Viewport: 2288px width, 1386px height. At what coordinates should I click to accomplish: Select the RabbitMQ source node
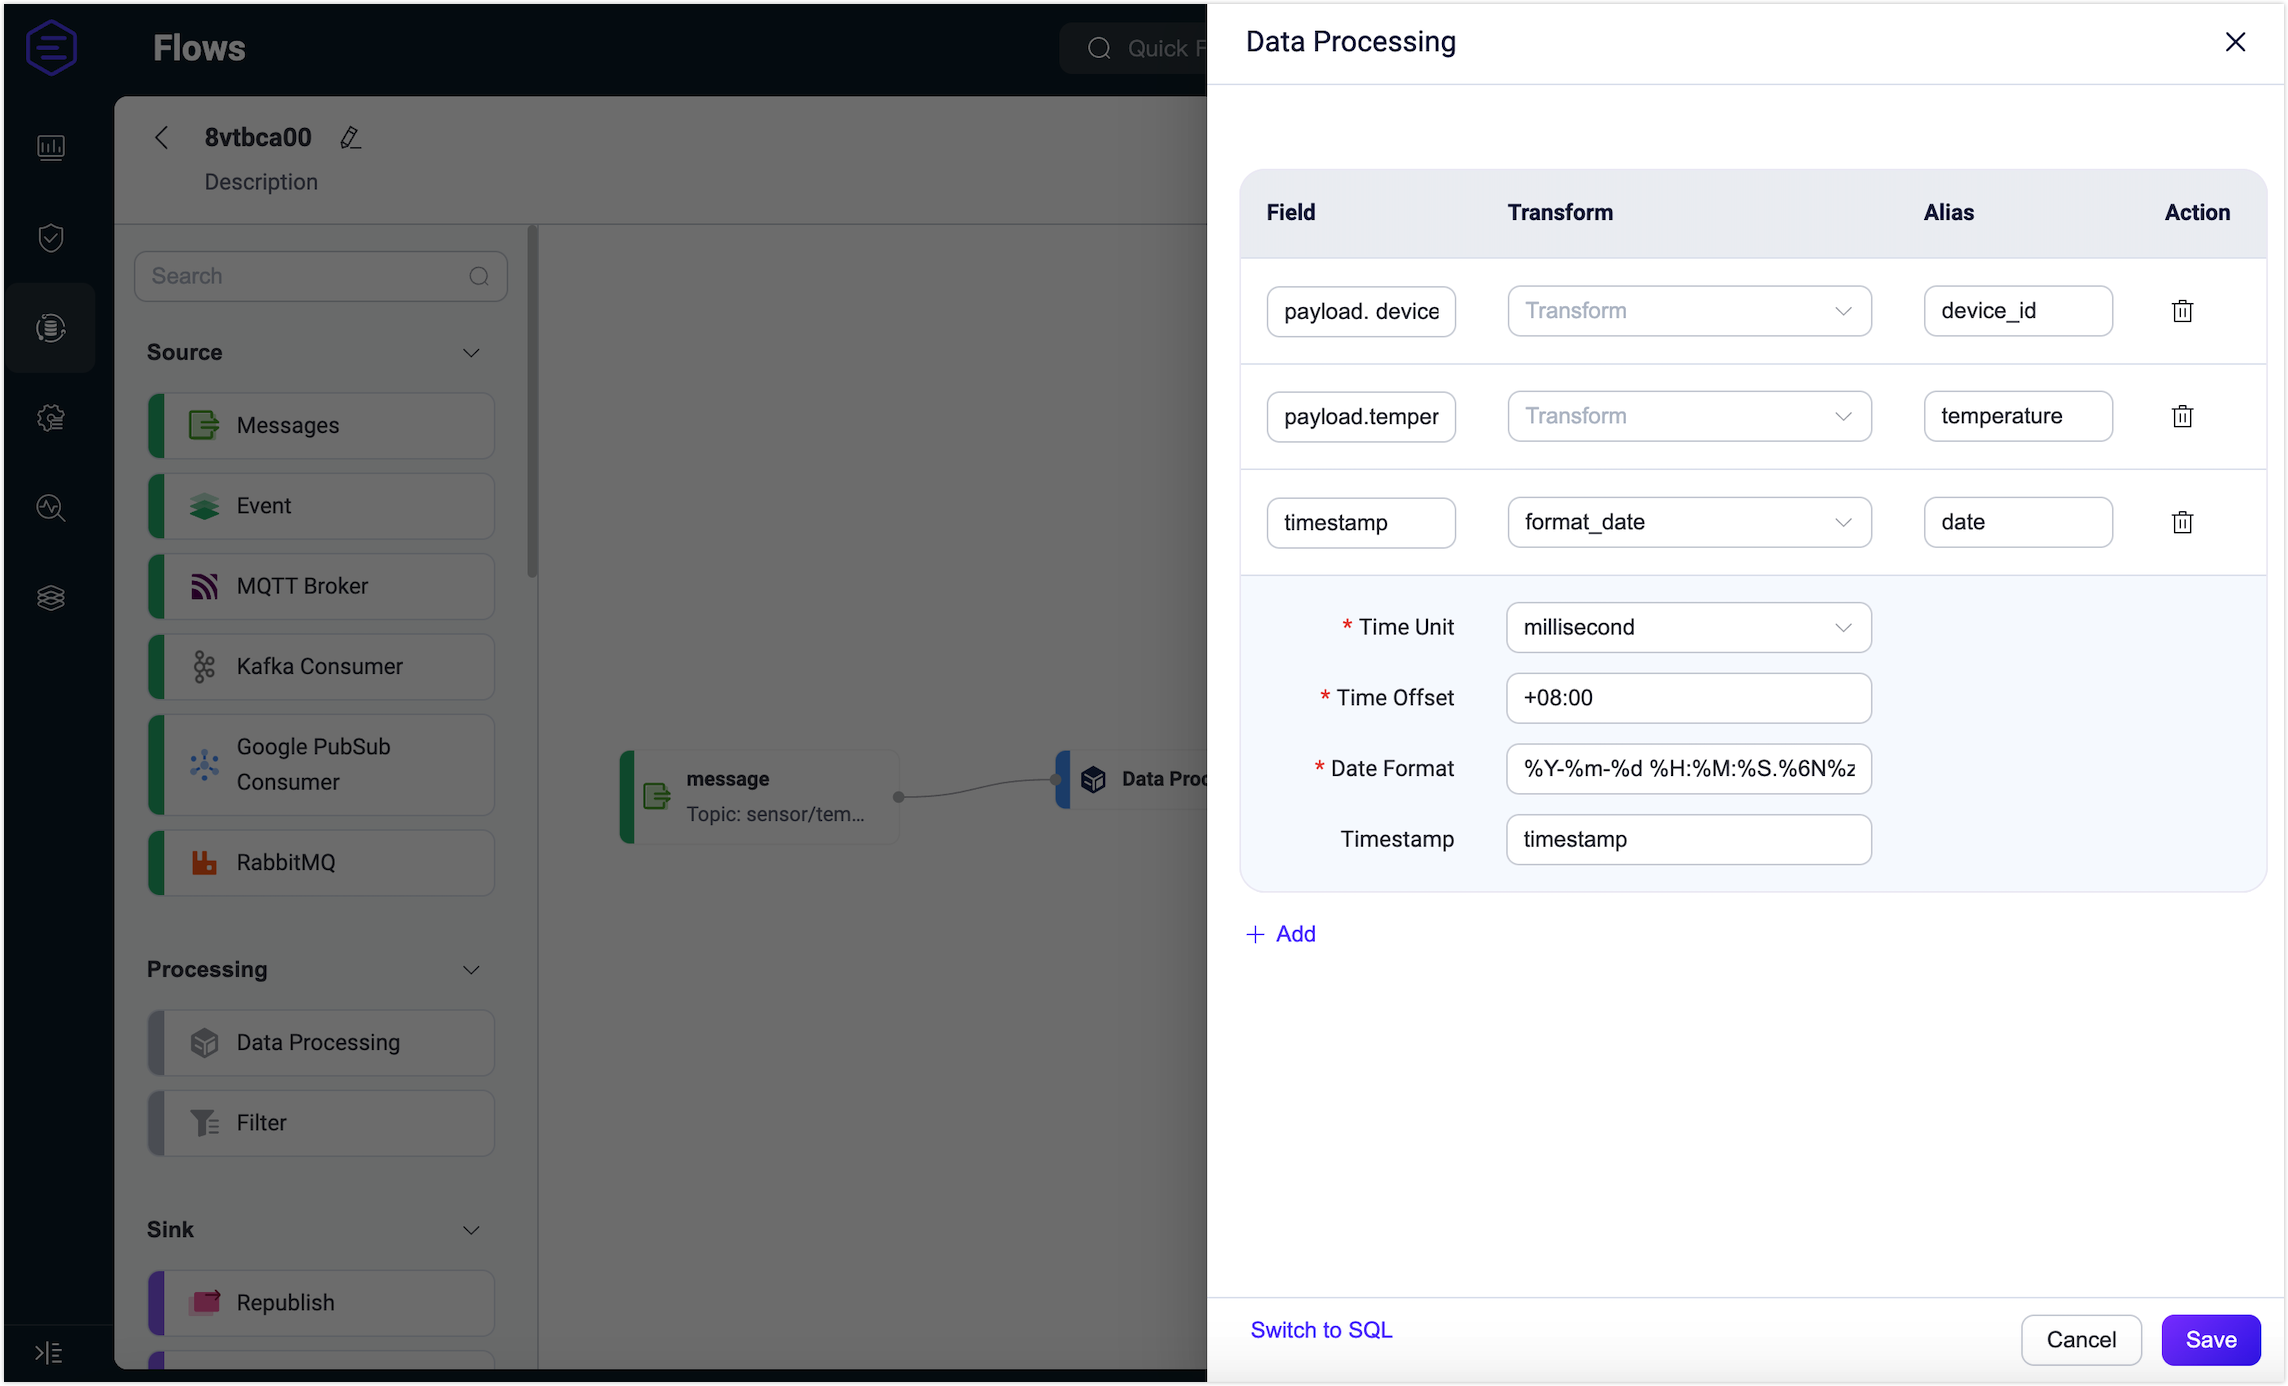321,862
